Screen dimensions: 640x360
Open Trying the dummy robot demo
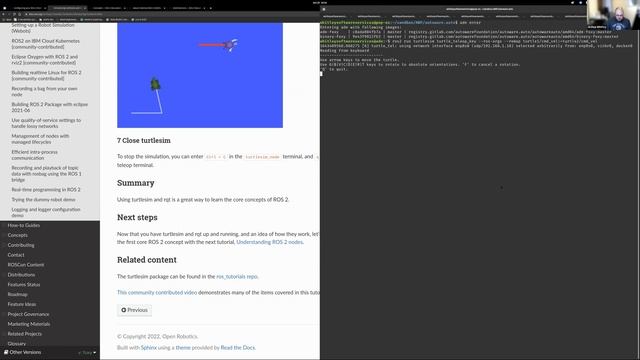point(43,200)
